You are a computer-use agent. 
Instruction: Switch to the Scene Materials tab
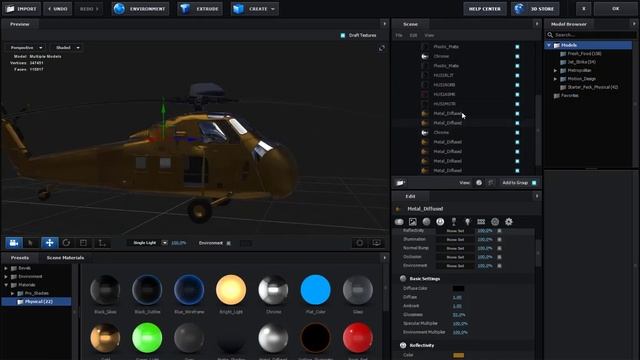coord(65,258)
